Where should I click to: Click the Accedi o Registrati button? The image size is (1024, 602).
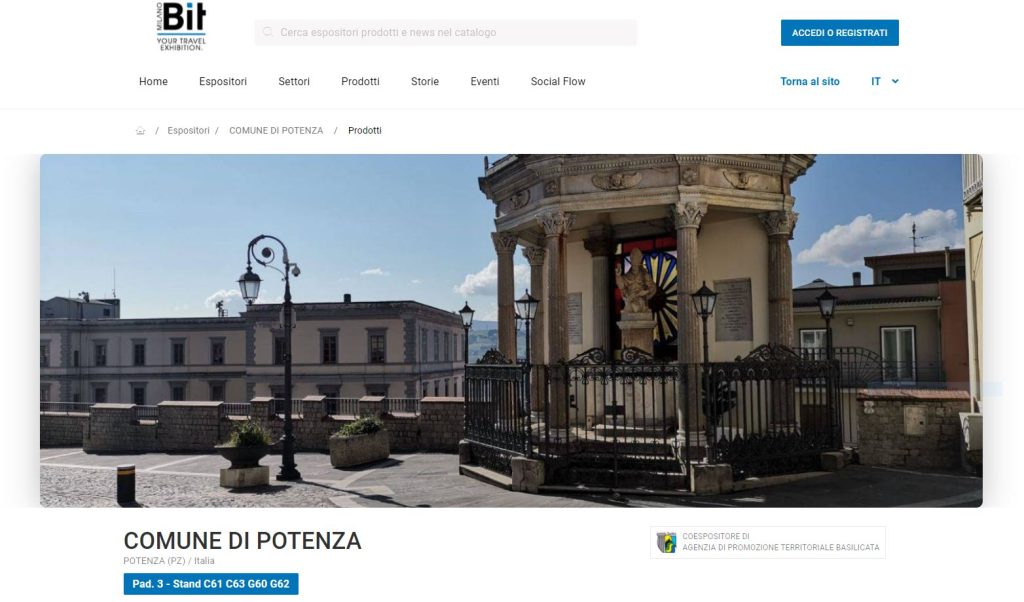tap(839, 33)
